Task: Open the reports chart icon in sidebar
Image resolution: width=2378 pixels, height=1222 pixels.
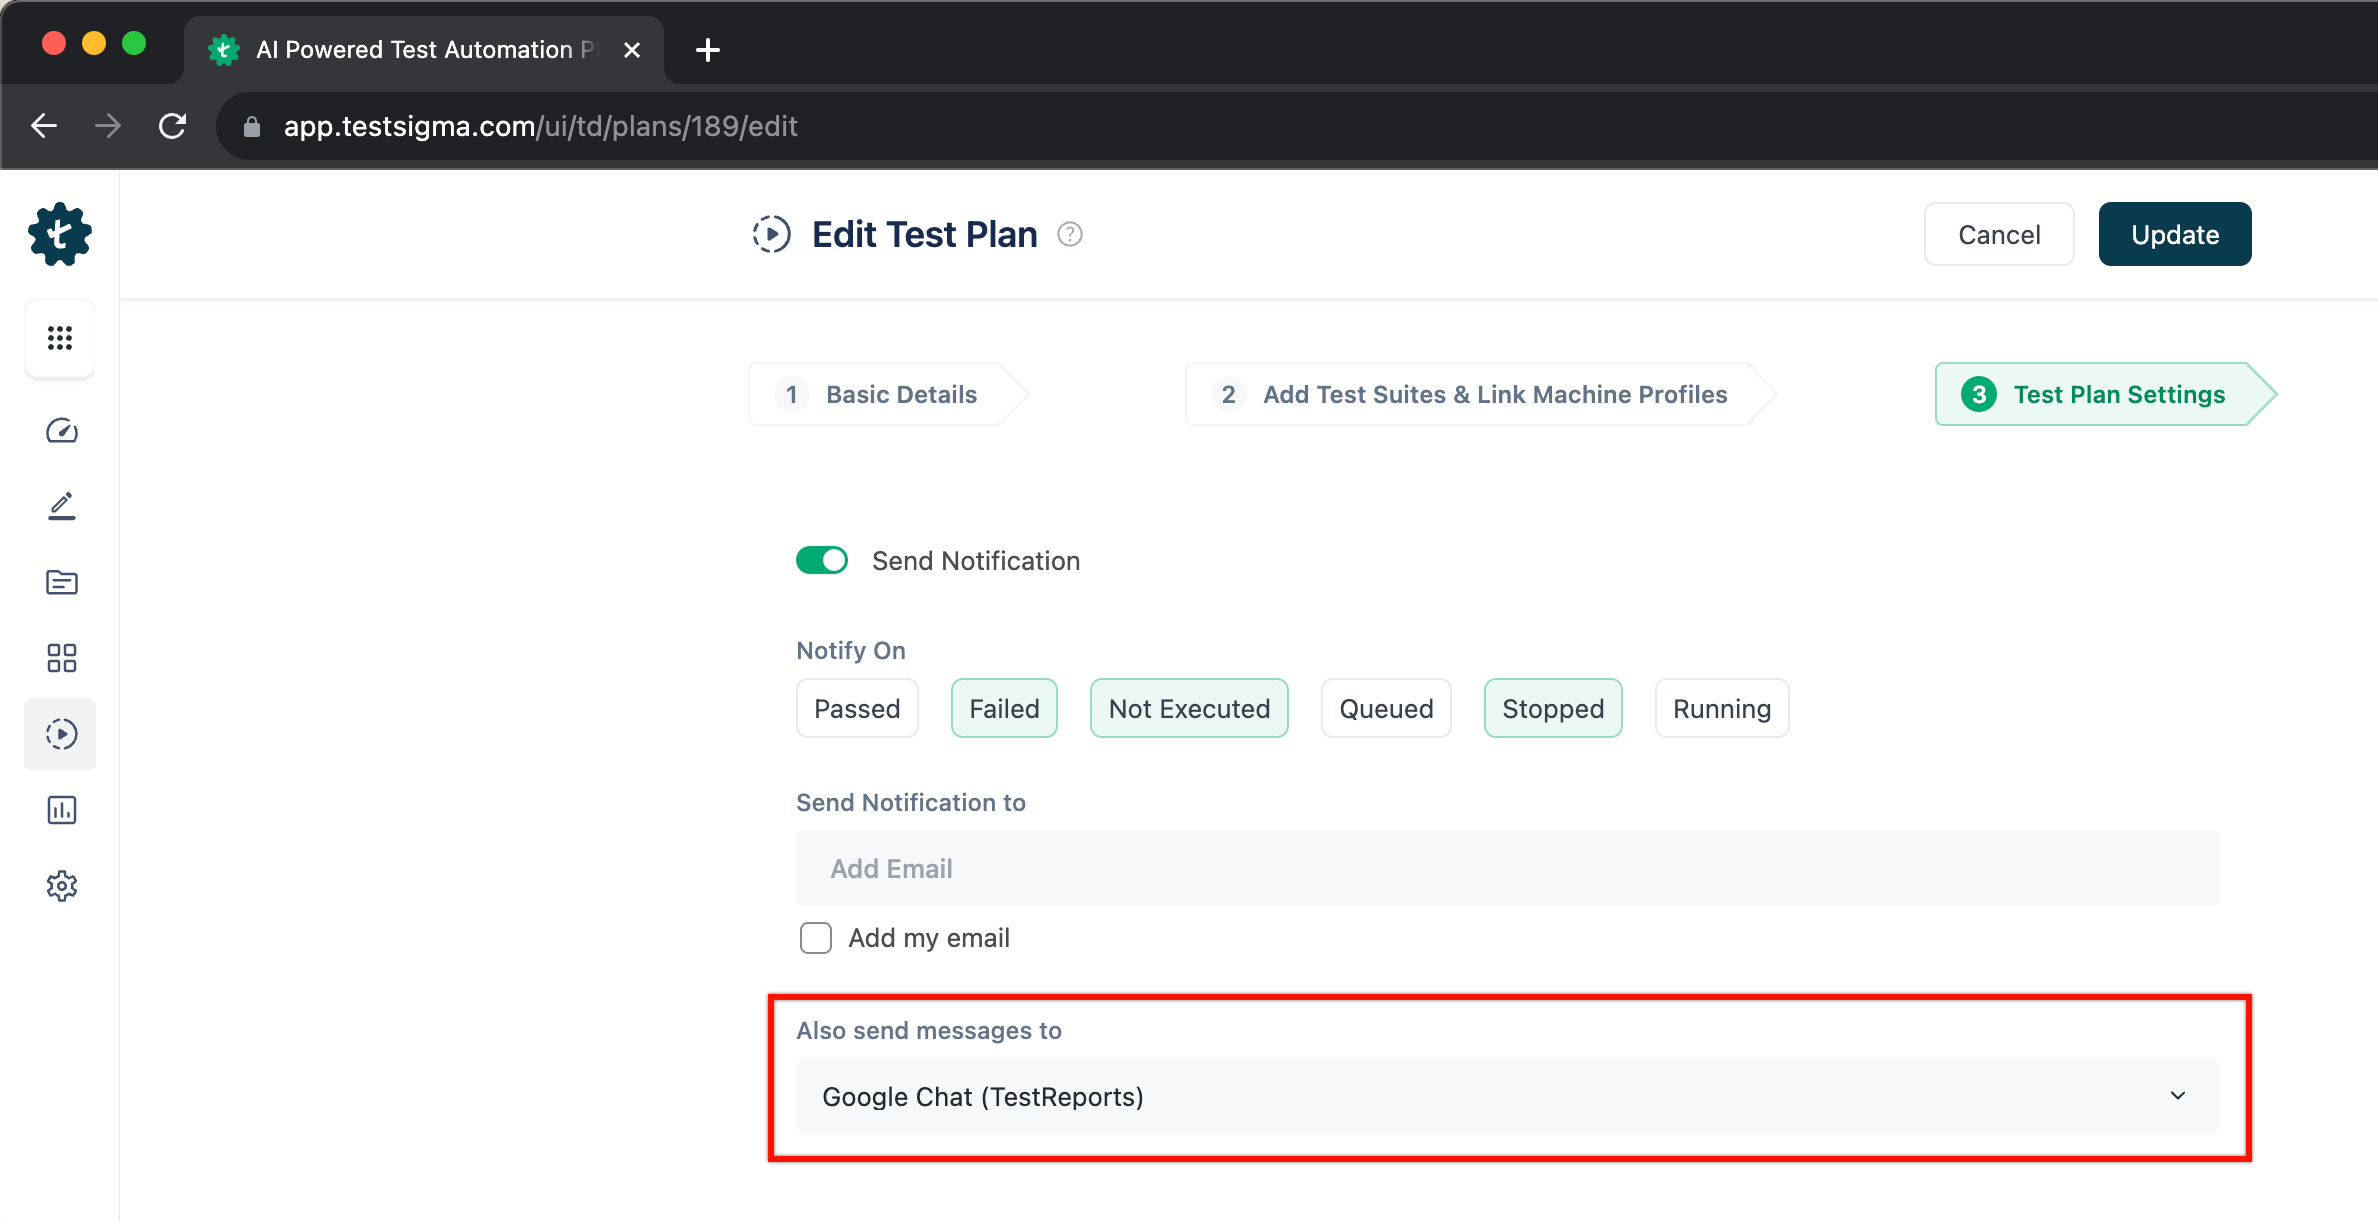Action: click(x=61, y=810)
